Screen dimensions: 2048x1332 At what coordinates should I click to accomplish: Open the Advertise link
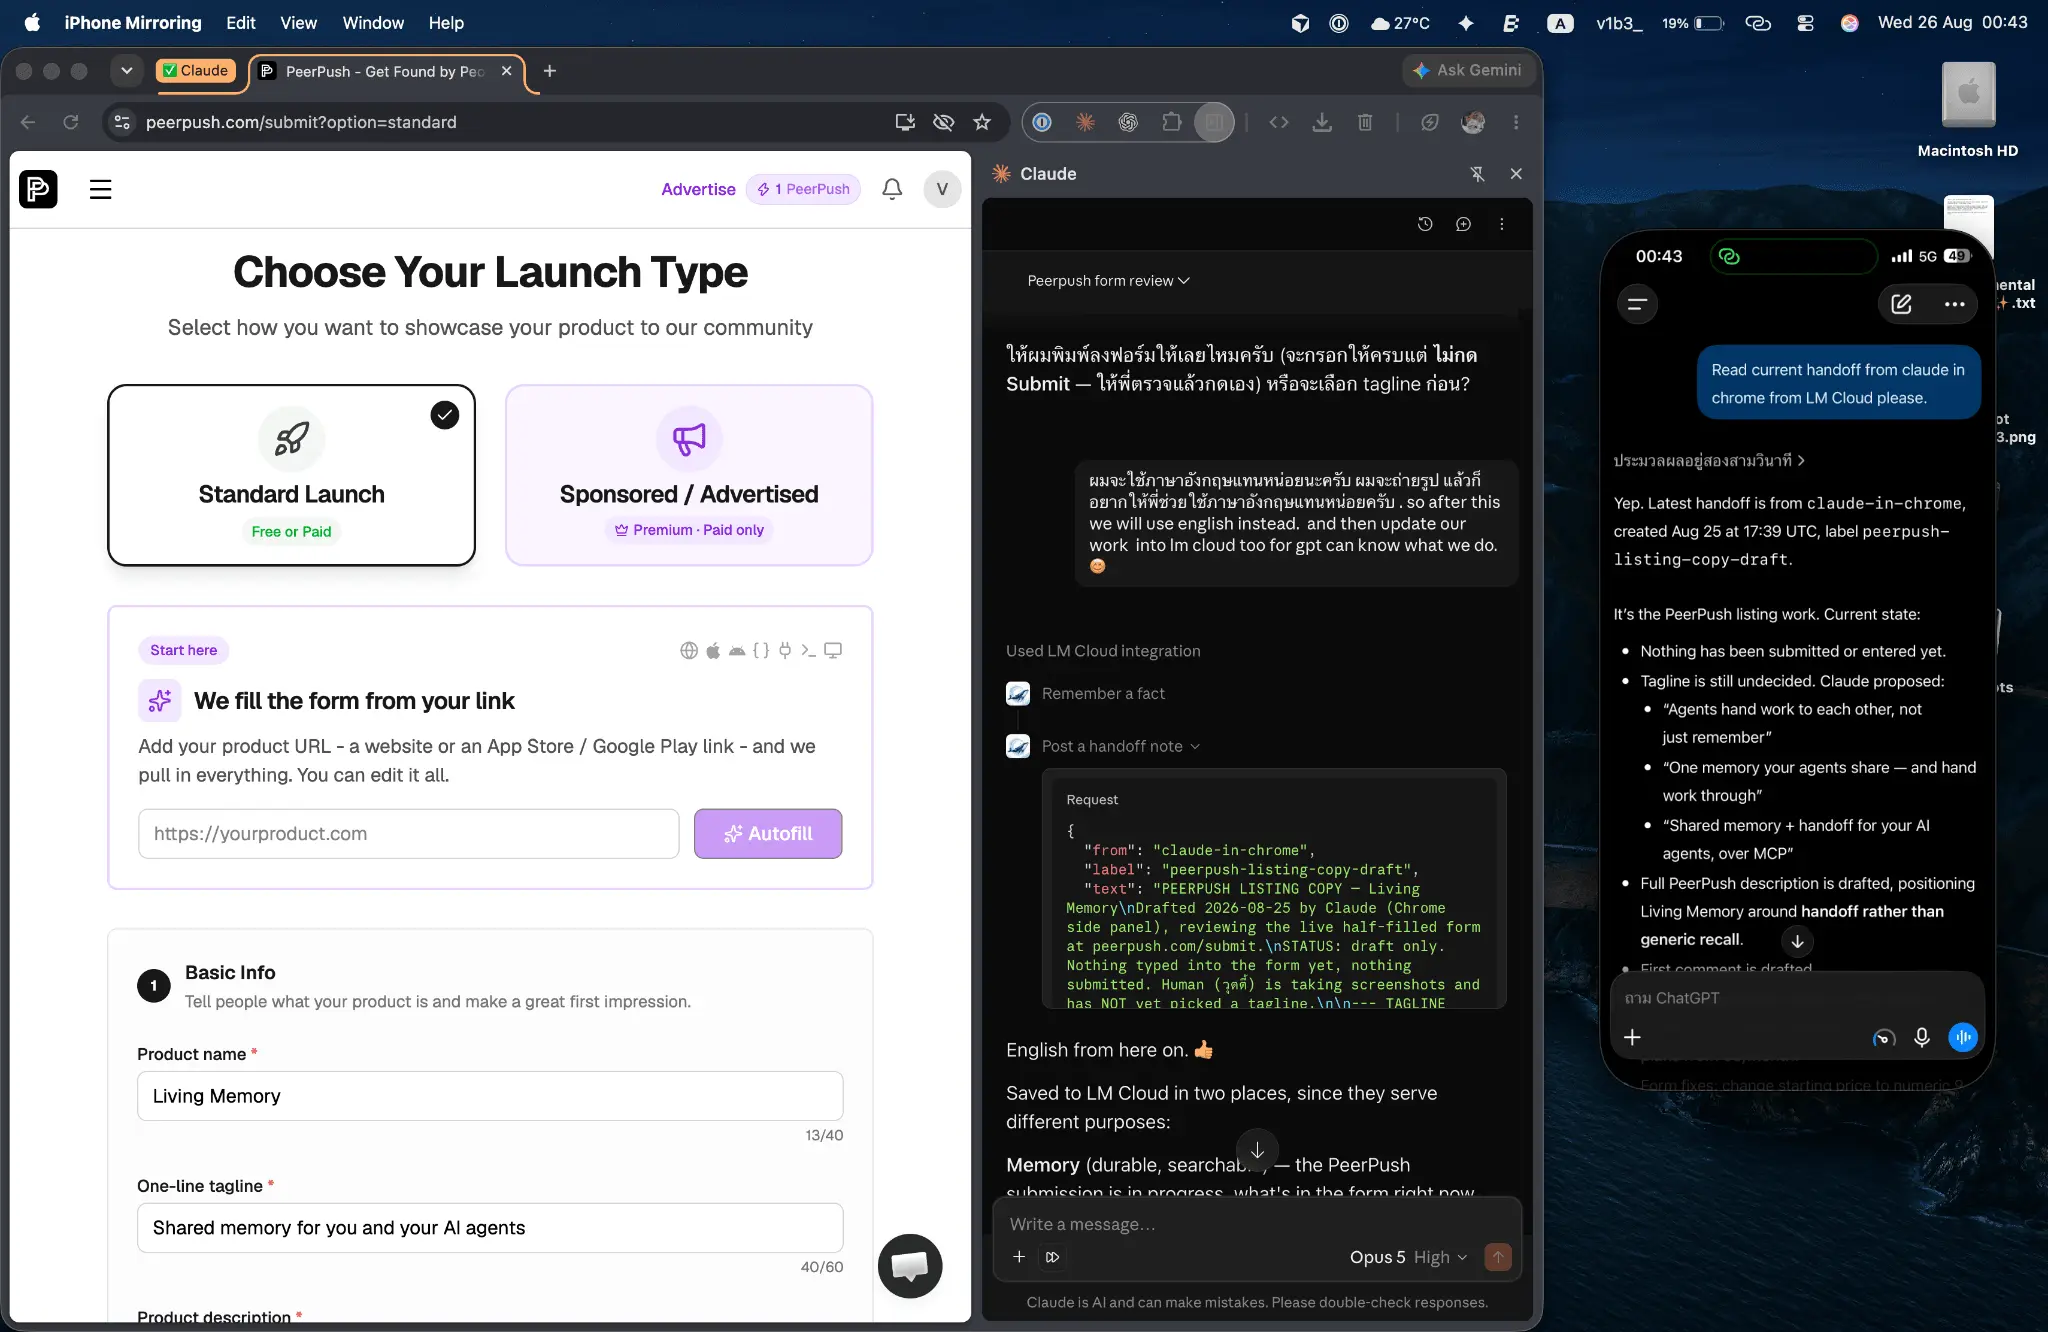click(698, 189)
